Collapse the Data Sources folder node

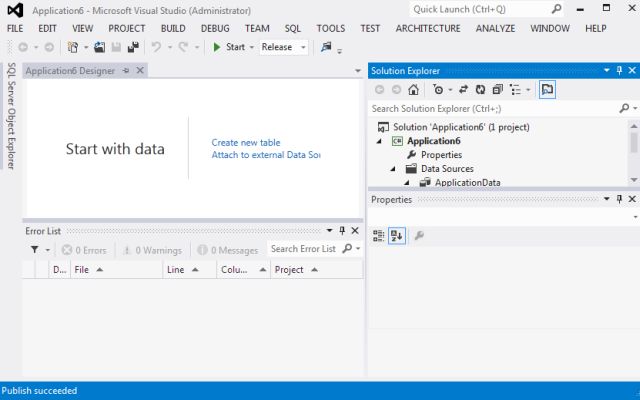[x=393, y=169]
